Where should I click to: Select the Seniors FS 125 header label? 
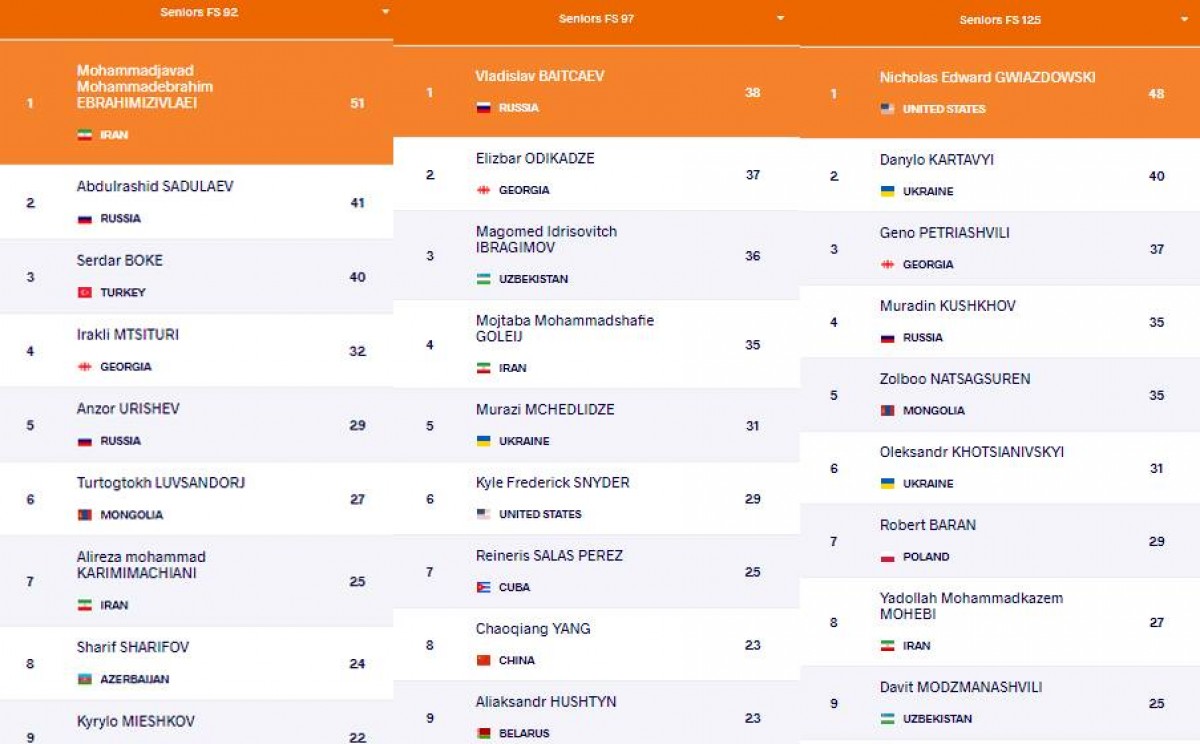1000,20
